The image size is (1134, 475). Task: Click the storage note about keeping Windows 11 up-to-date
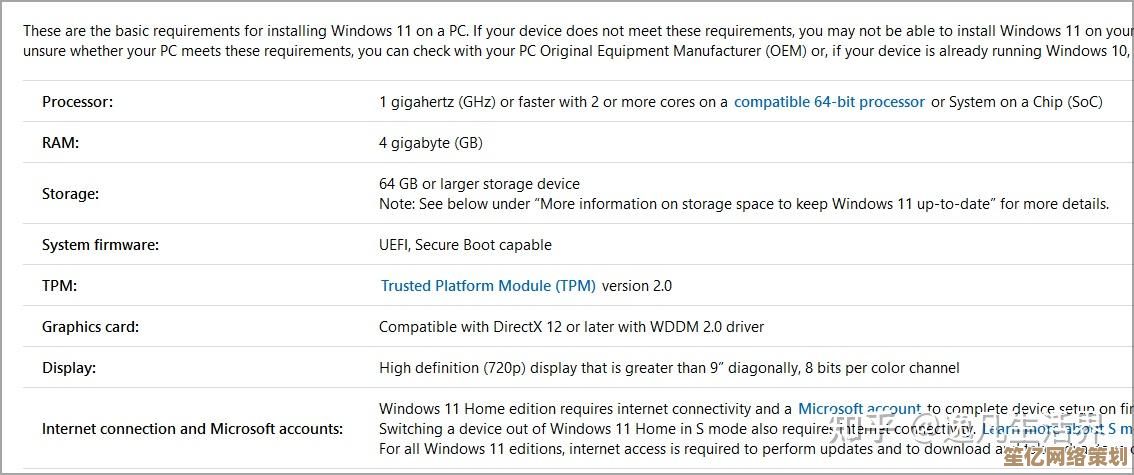(x=743, y=204)
